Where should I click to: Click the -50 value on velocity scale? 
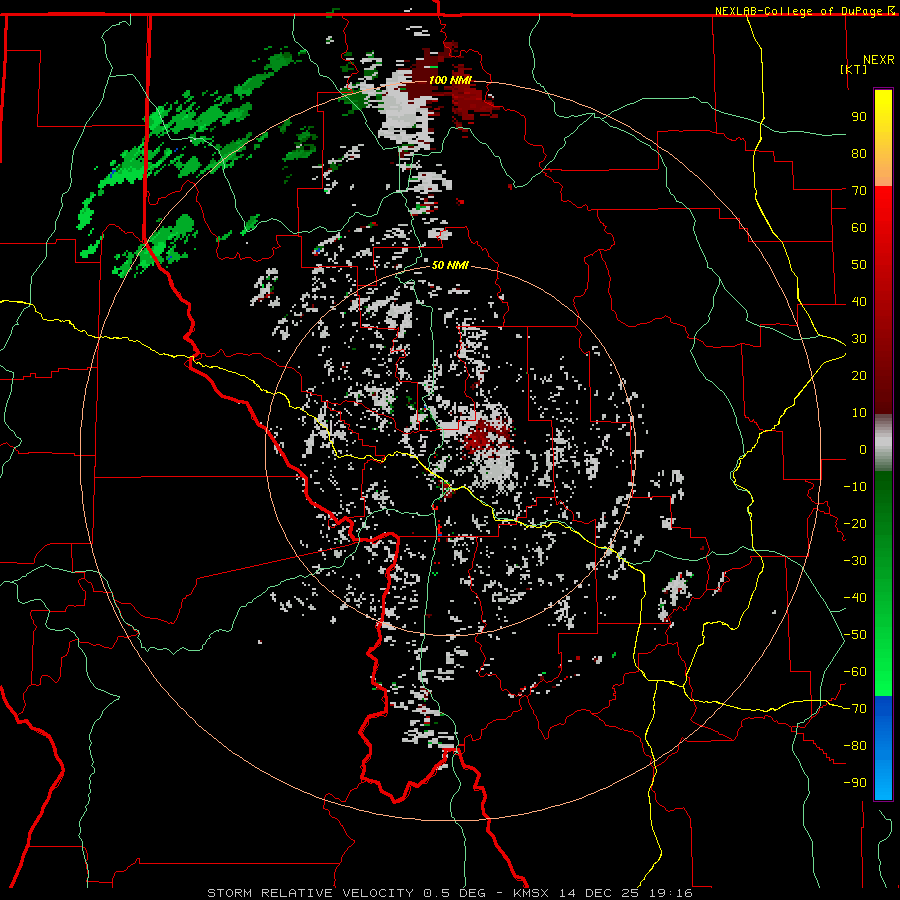tap(855, 635)
